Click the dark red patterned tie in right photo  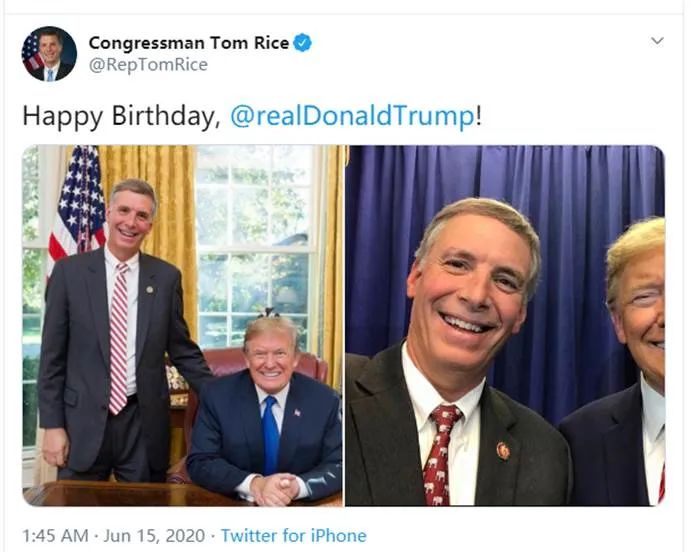[x=438, y=455]
